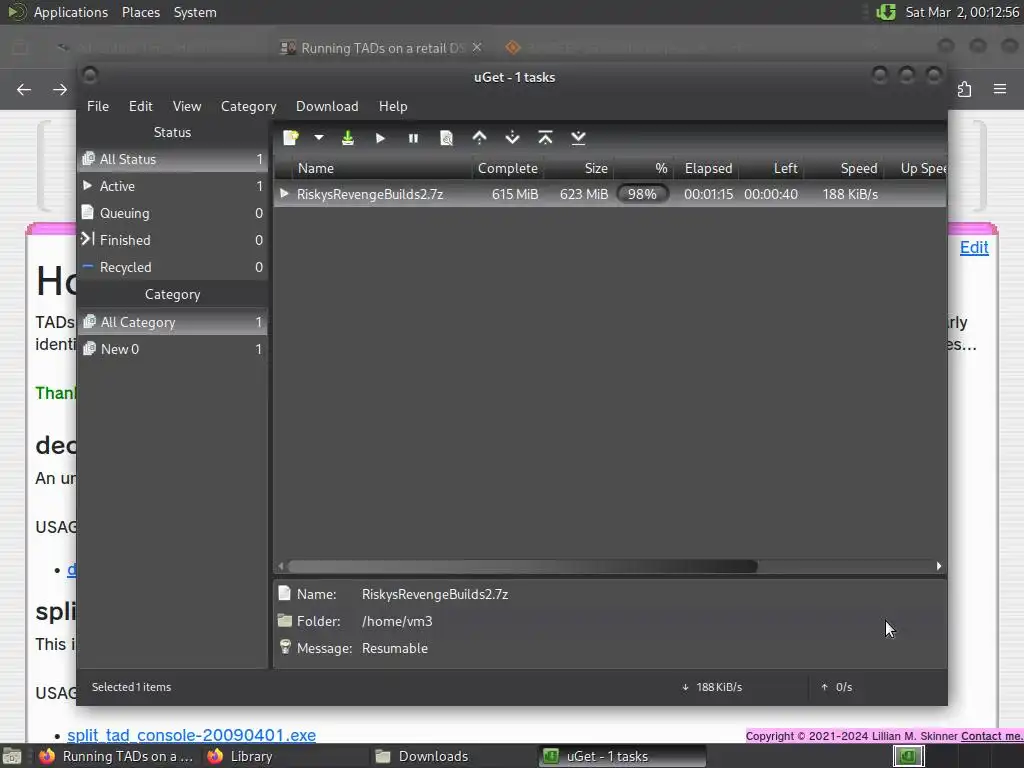Move download to the bottom of the list
1024x768 pixels.
pos(578,138)
